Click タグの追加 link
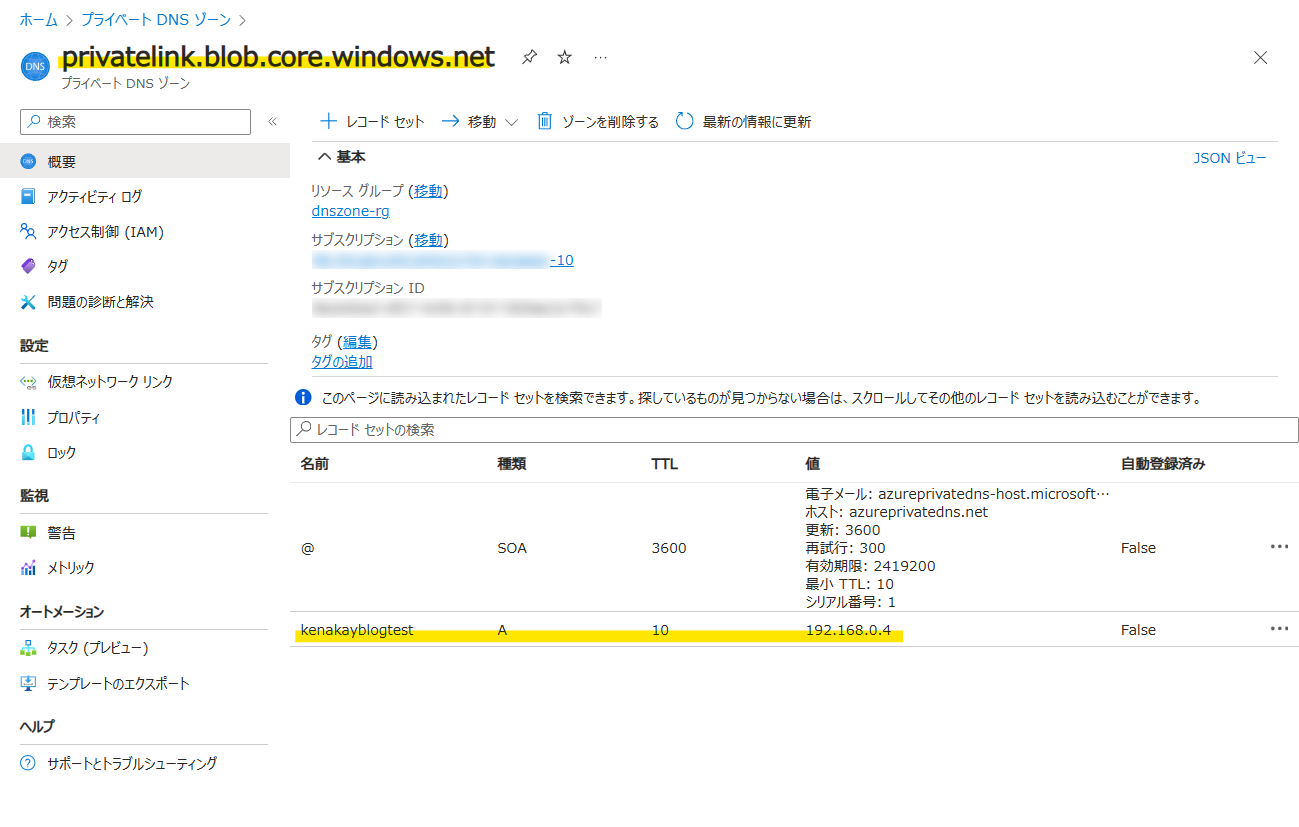 (x=342, y=362)
